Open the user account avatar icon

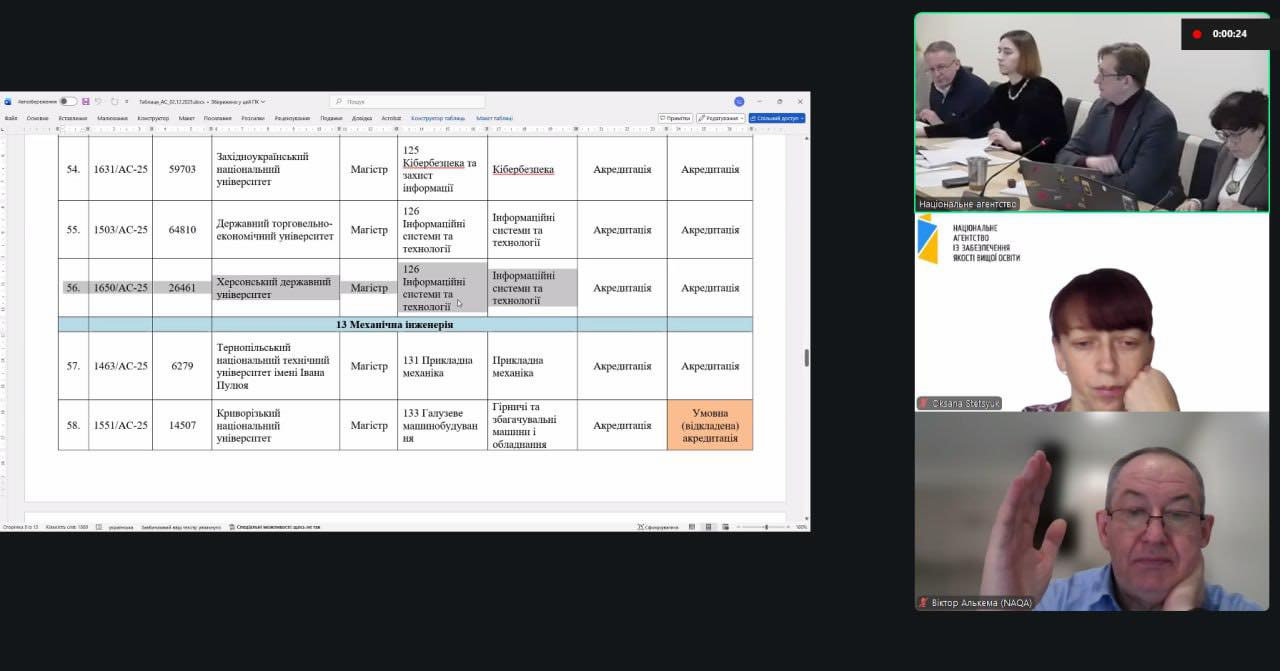pyautogui.click(x=739, y=101)
